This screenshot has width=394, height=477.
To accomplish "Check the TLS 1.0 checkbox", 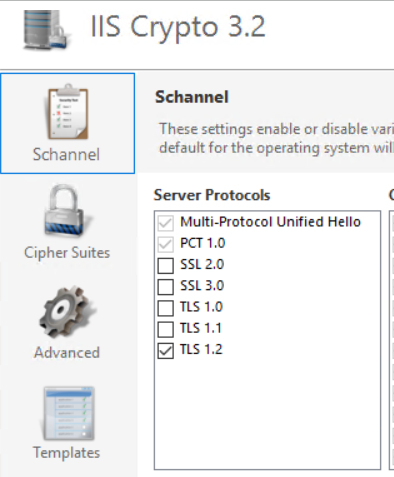I will click(165, 308).
